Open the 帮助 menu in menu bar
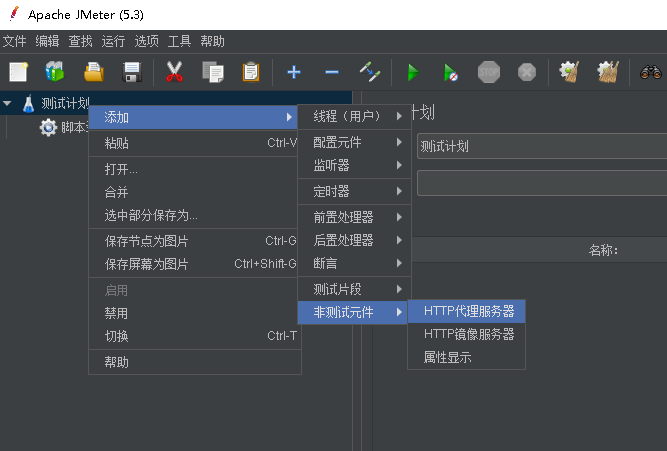667x451 pixels. coord(212,41)
